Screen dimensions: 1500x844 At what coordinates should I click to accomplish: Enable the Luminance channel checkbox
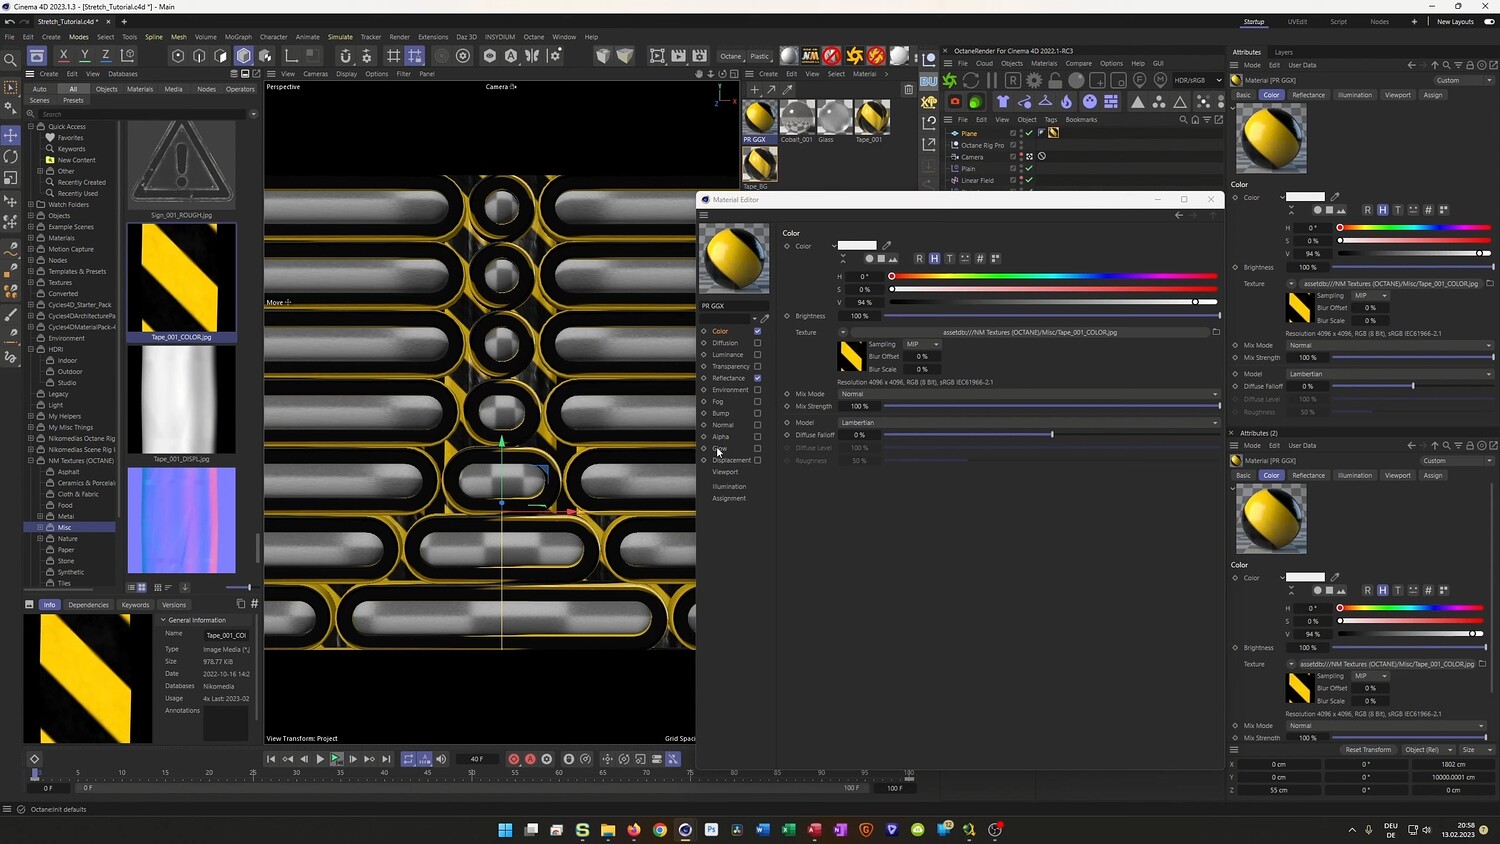point(757,355)
